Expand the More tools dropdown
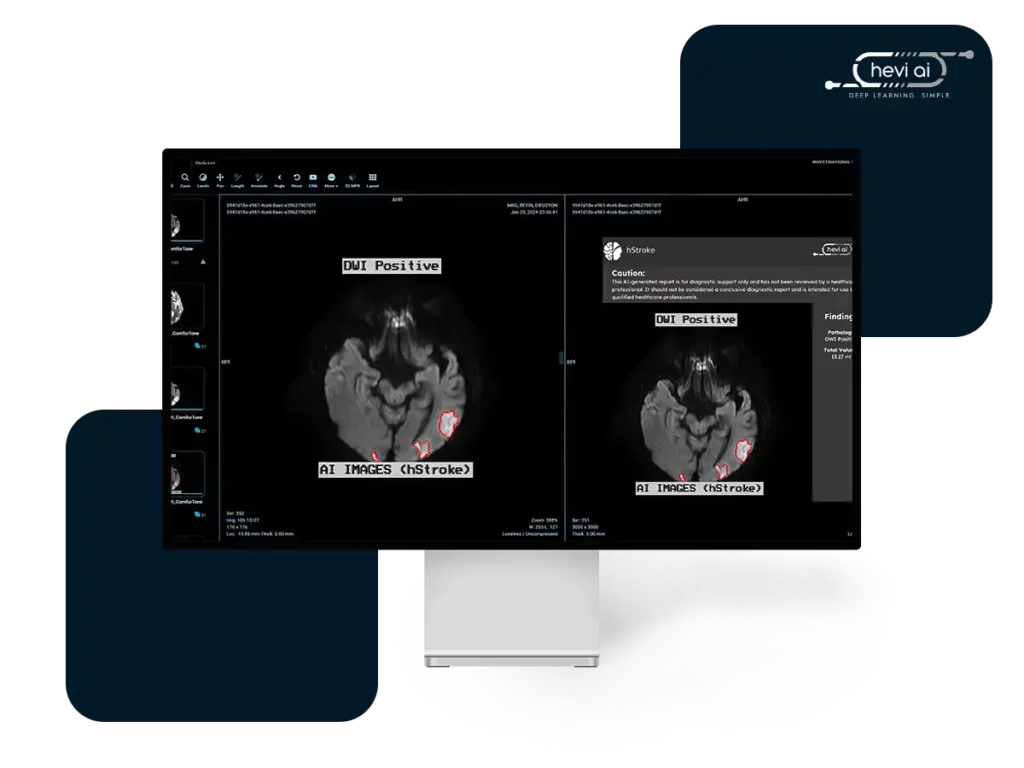The height and width of the screenshot is (768, 1024). 331,178
